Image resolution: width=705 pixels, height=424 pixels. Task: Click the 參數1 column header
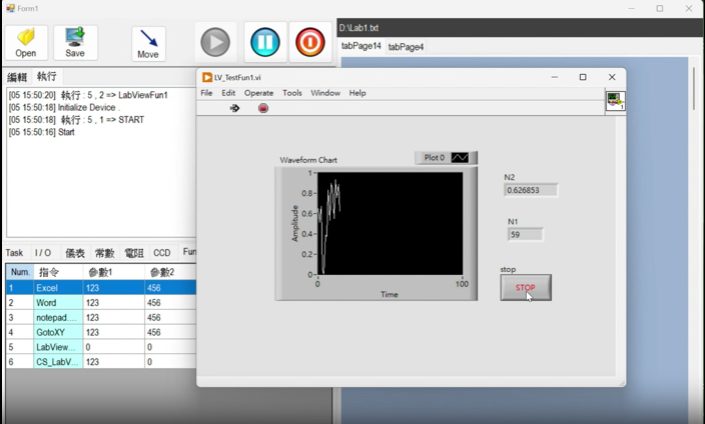[114, 272]
